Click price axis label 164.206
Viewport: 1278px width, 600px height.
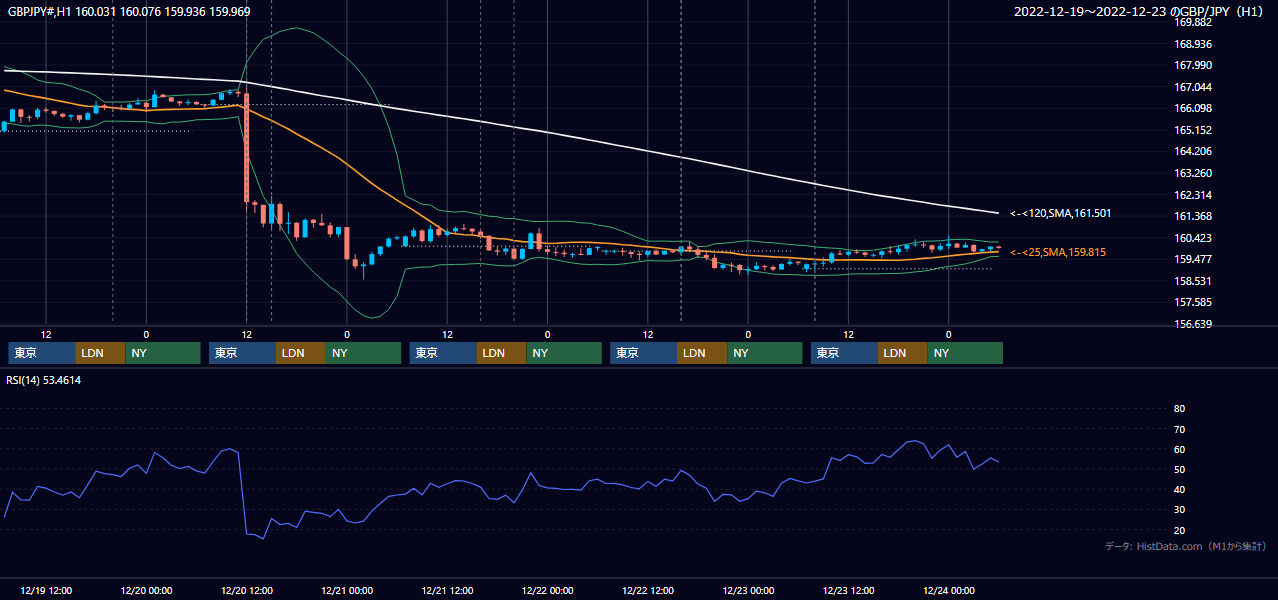1192,151
